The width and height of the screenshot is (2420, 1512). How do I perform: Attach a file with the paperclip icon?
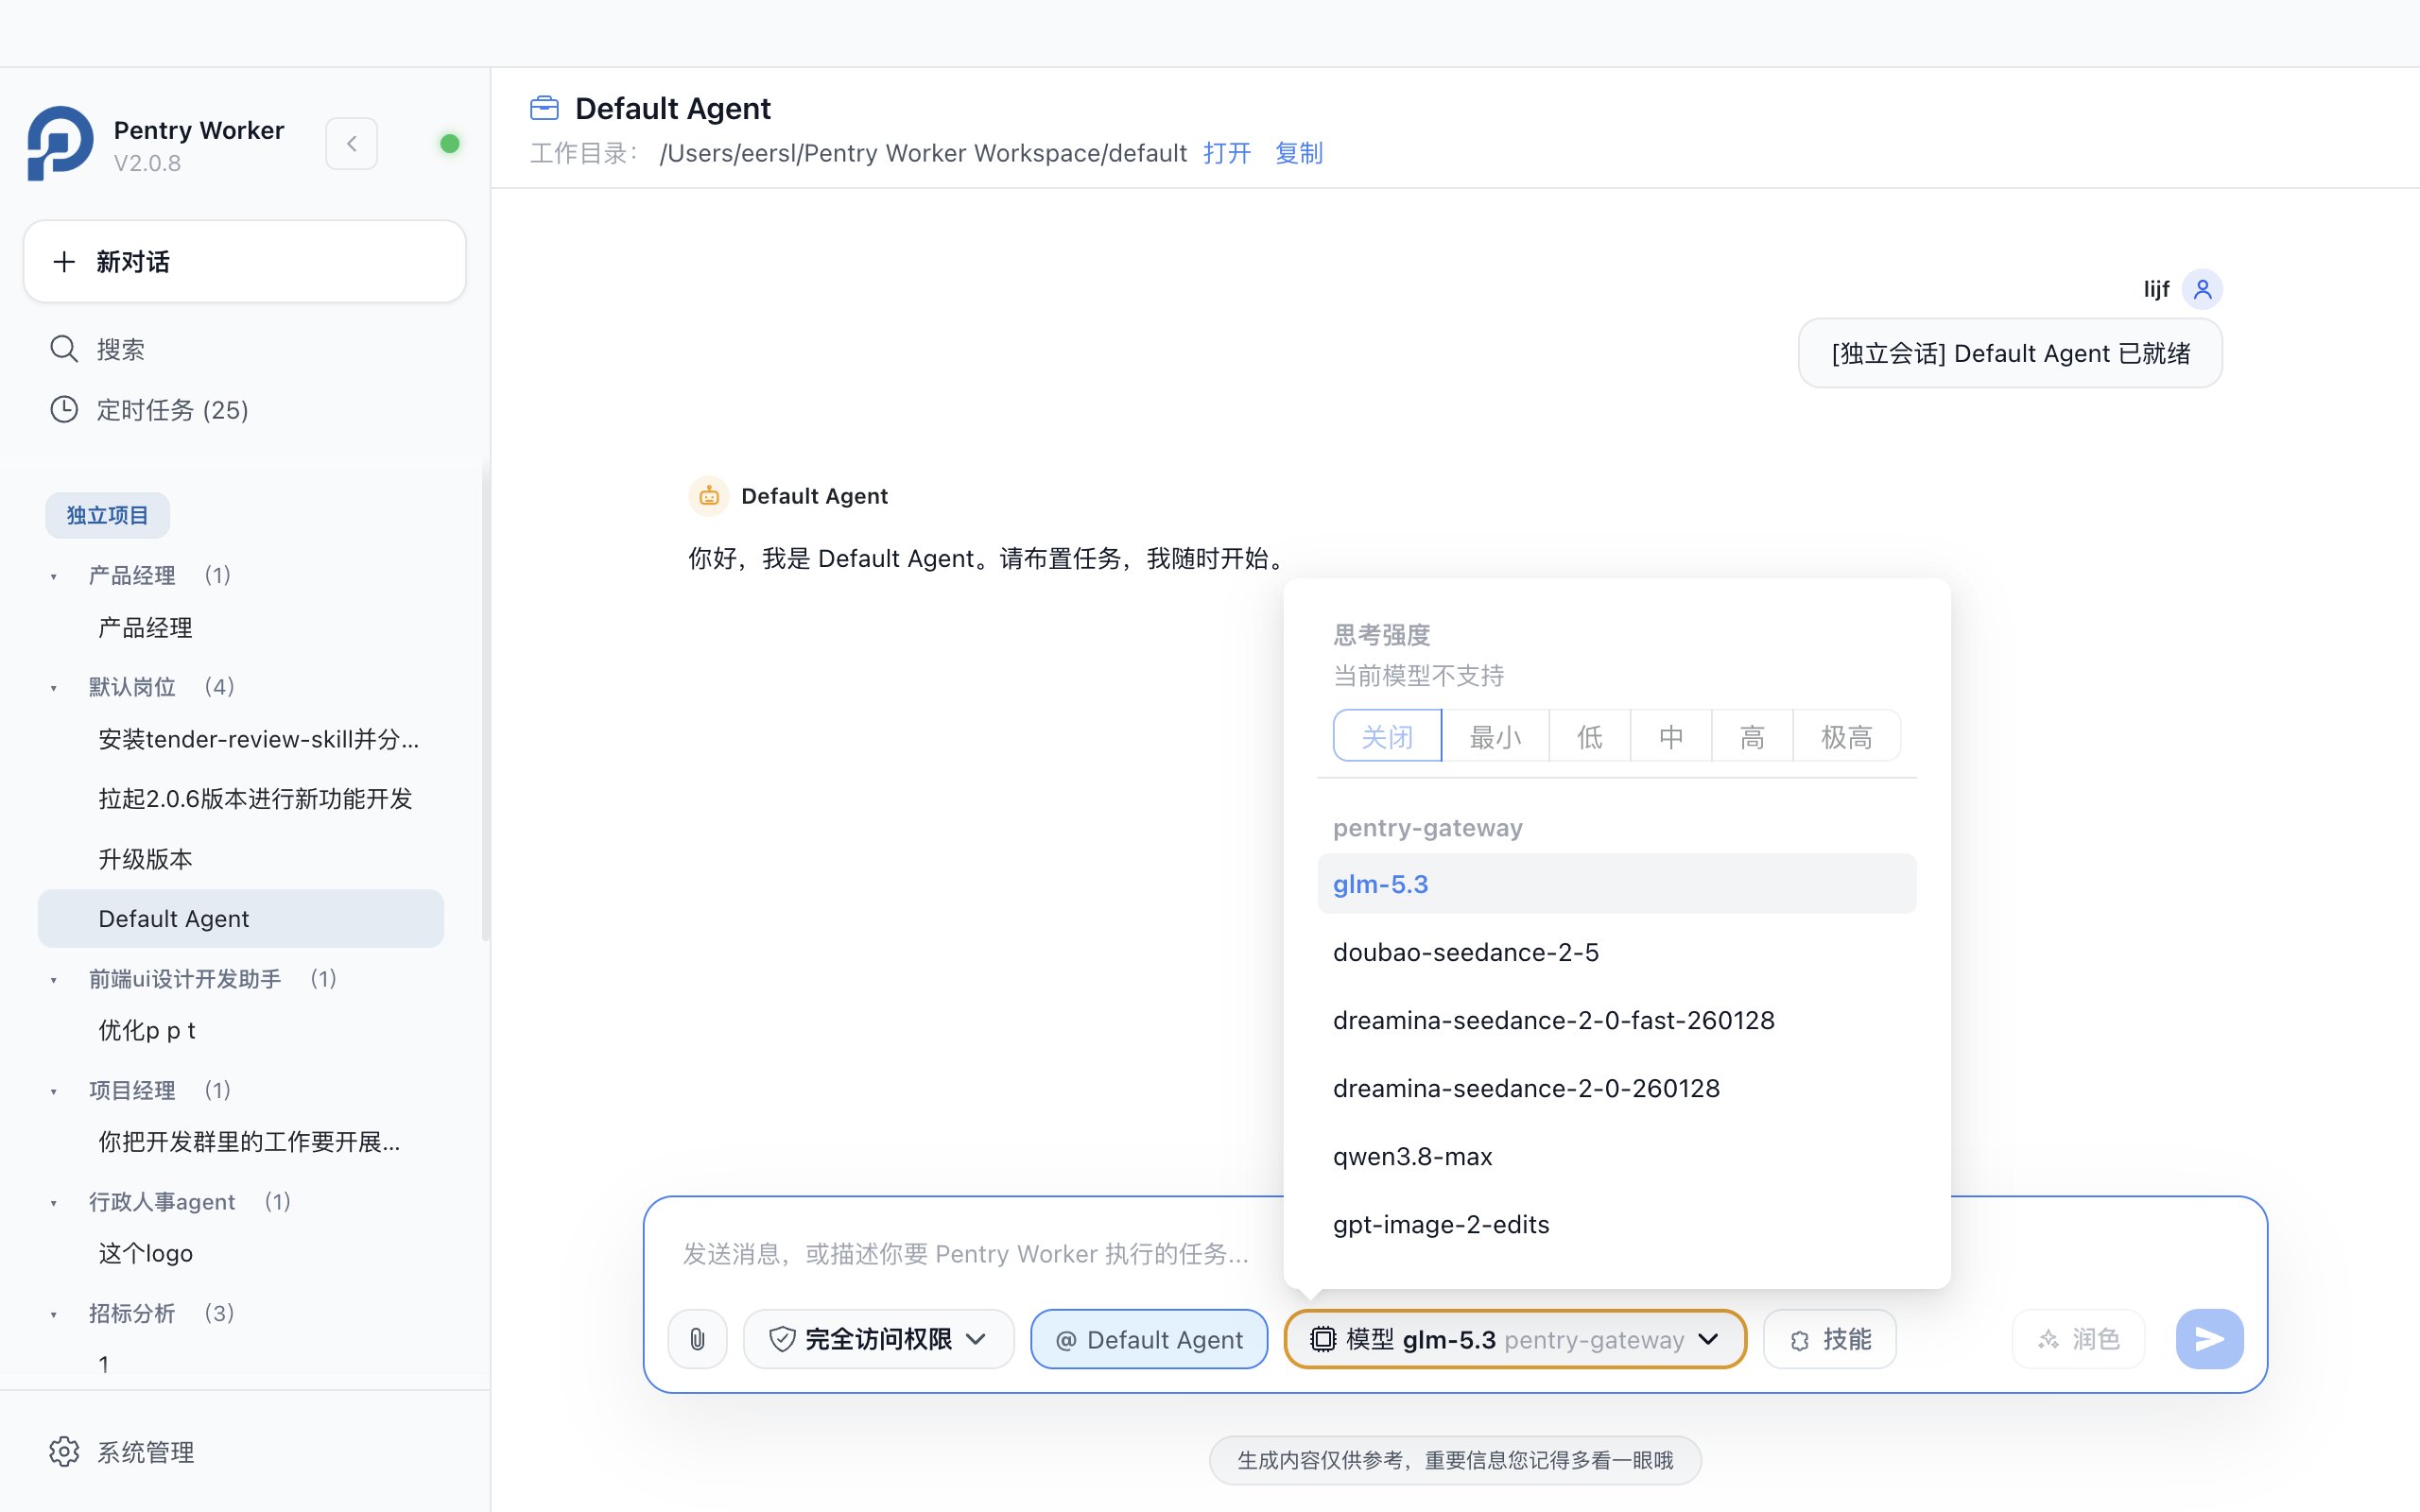click(698, 1339)
